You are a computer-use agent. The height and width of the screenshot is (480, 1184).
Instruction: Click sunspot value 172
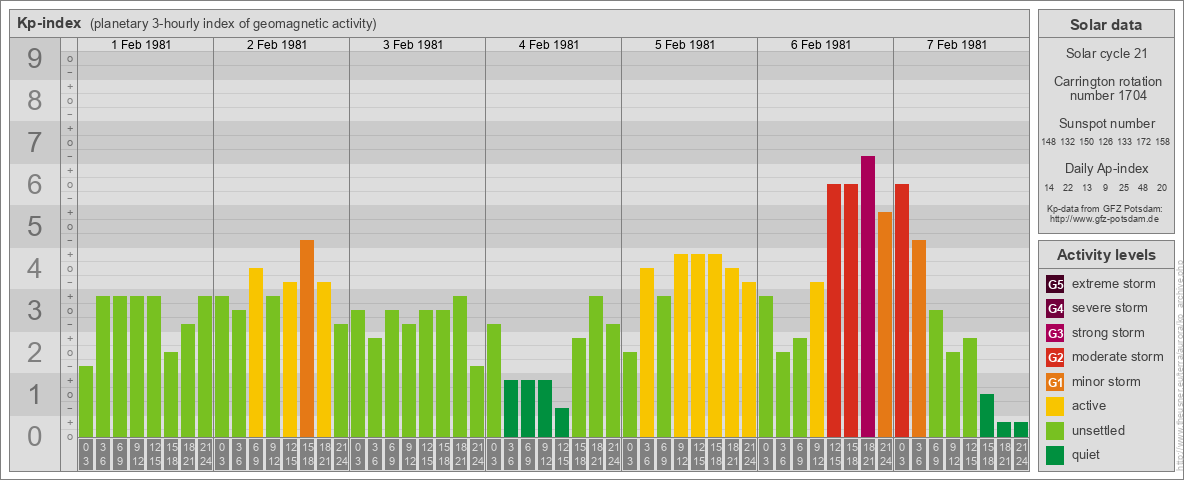[1146, 142]
